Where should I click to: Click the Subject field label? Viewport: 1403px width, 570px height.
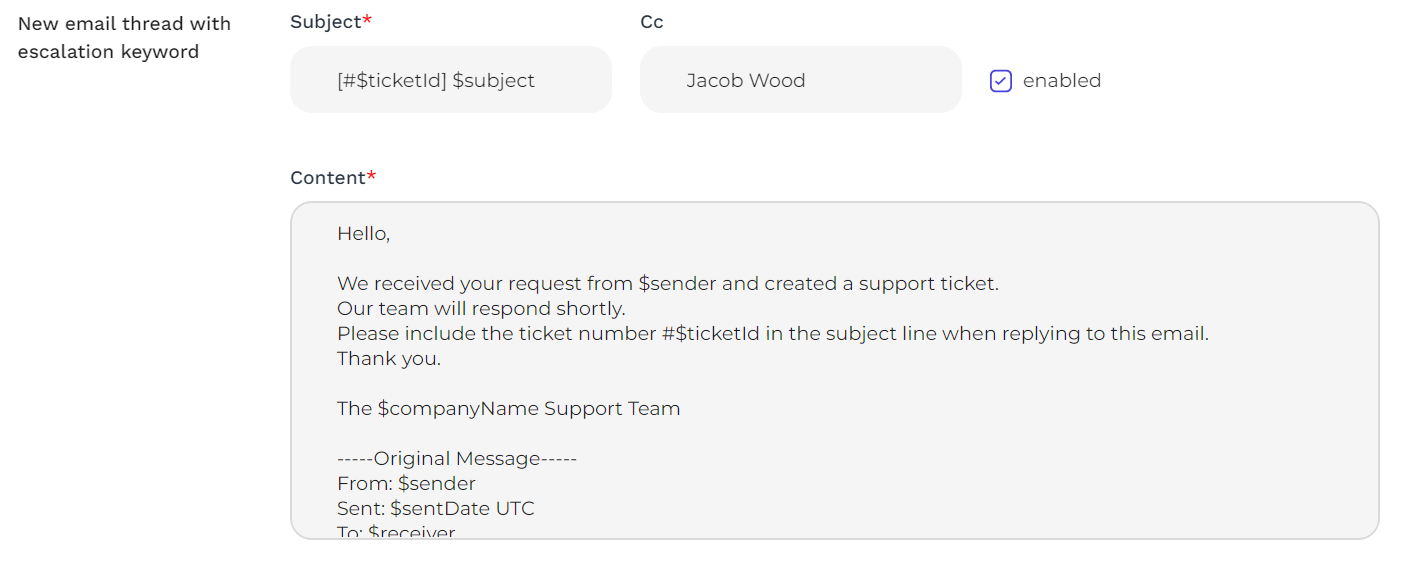[x=326, y=22]
